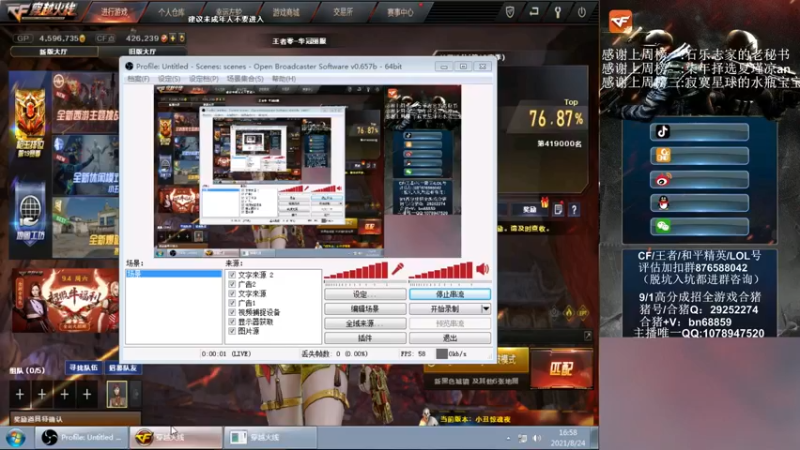Click 停止串流 stop streaming button

[x=449, y=294]
